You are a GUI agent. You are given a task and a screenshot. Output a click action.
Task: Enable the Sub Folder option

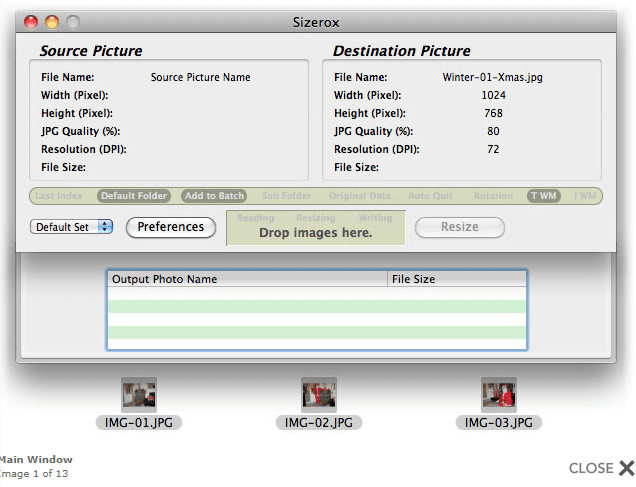286,196
